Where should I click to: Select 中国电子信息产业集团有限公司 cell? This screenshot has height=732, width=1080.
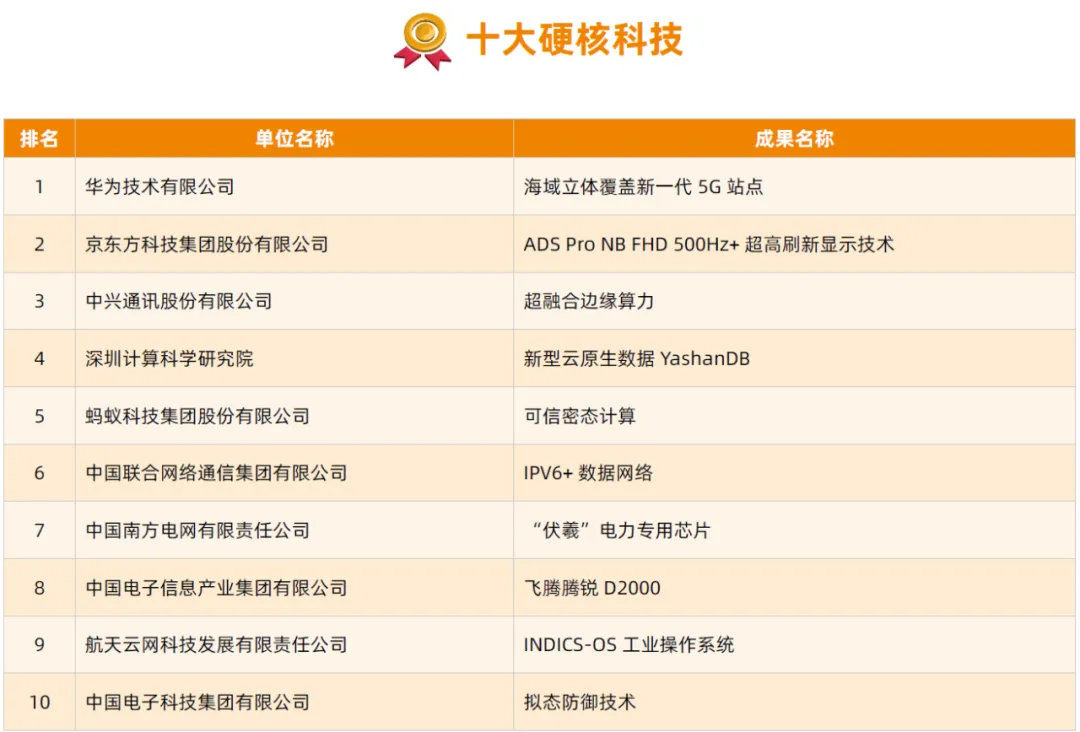[x=294, y=587]
